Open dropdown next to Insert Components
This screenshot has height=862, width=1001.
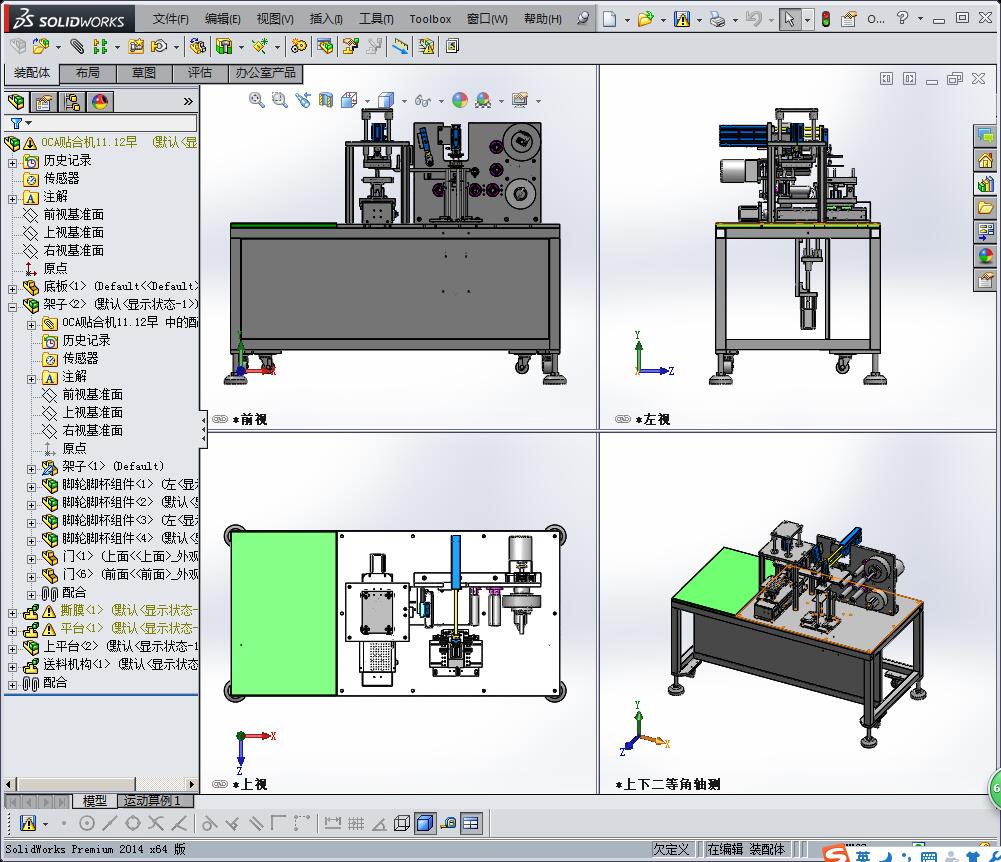pos(58,47)
